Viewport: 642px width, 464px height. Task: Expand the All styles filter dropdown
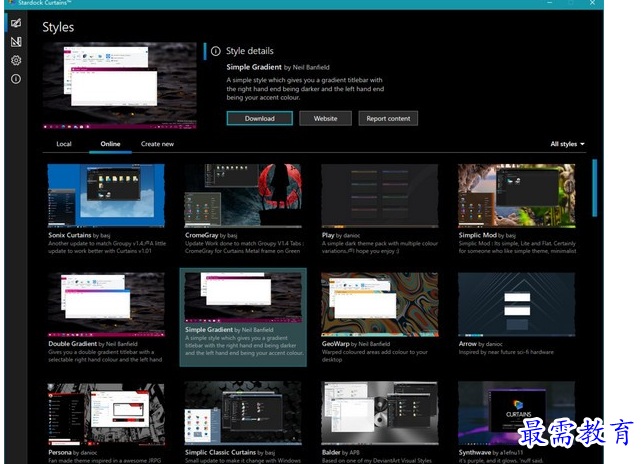(567, 144)
